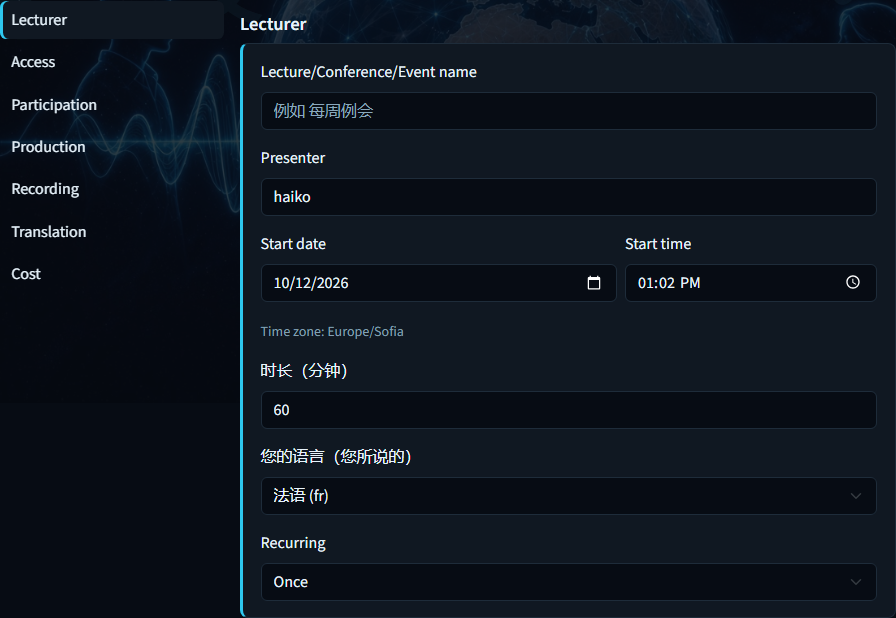The image size is (896, 618).
Task: Focus the 时长 (分钟) duration field
Action: point(569,410)
